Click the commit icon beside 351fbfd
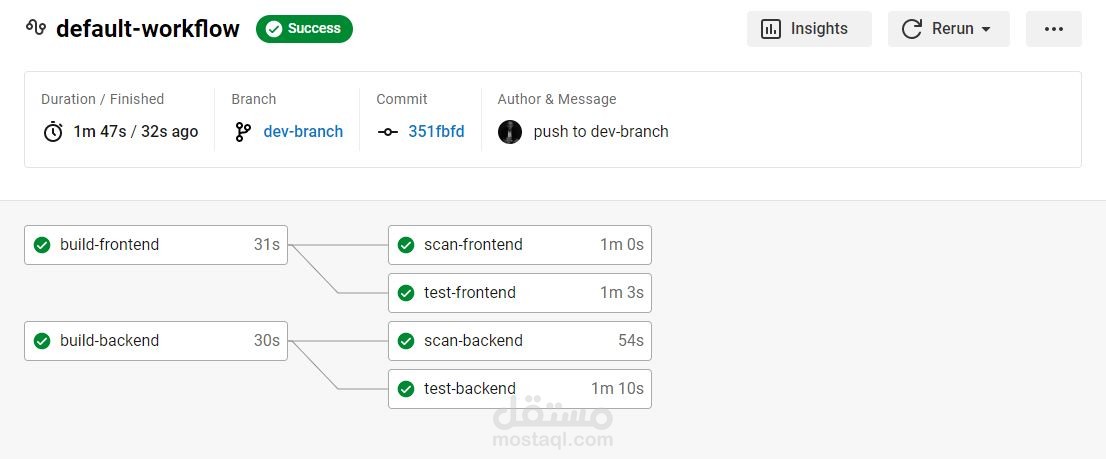Screen dimensions: 1106x459 (x=388, y=132)
